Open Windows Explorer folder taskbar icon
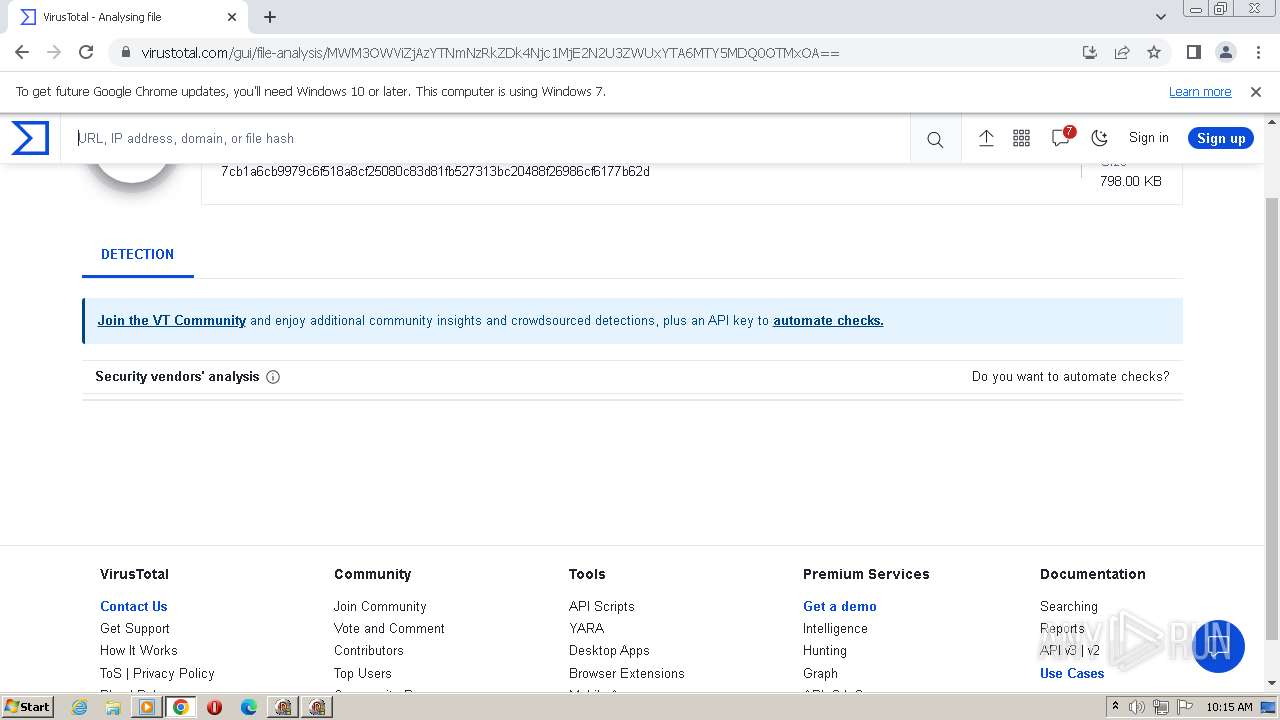Viewport: 1280px width, 720px height. pos(113,707)
